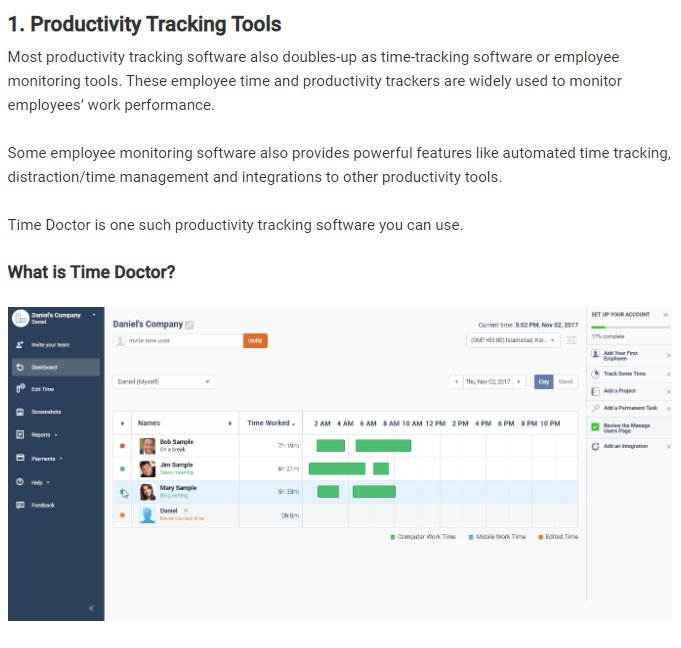
Task: Click Add a Permanent Task step
Action: click(x=627, y=408)
